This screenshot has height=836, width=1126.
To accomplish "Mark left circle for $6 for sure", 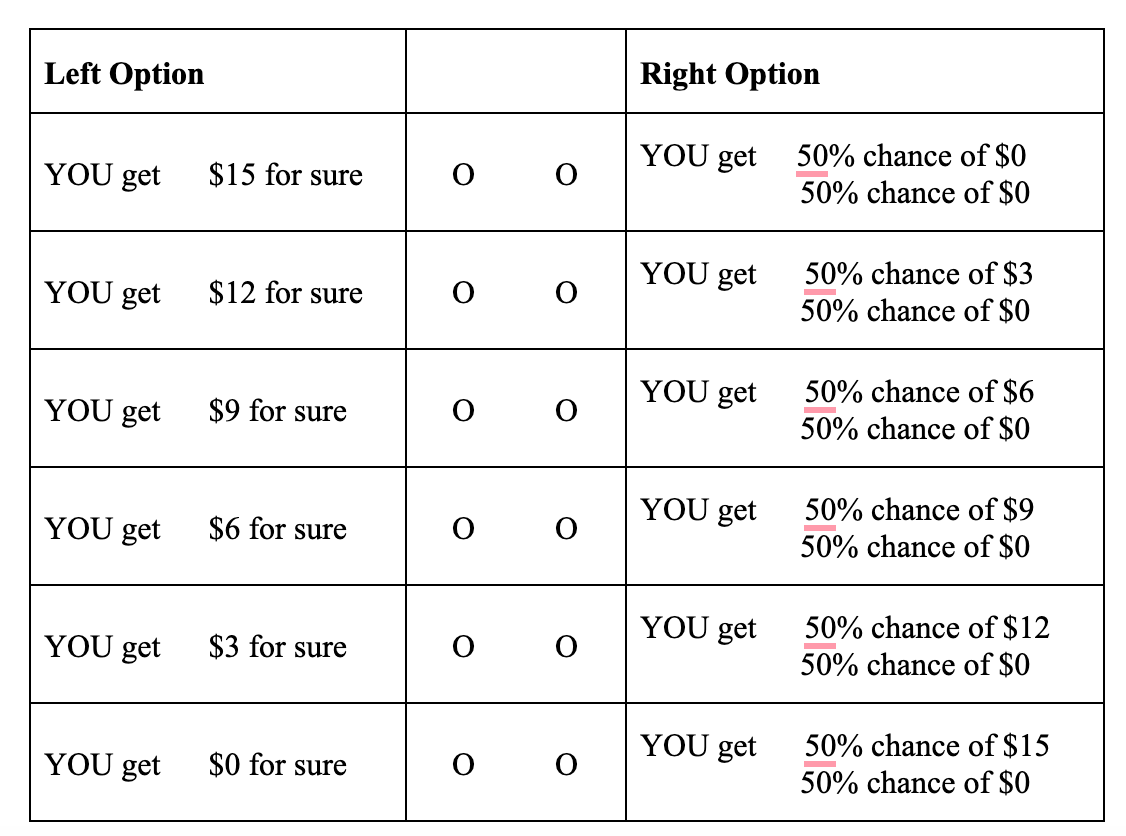I will tap(463, 530).
